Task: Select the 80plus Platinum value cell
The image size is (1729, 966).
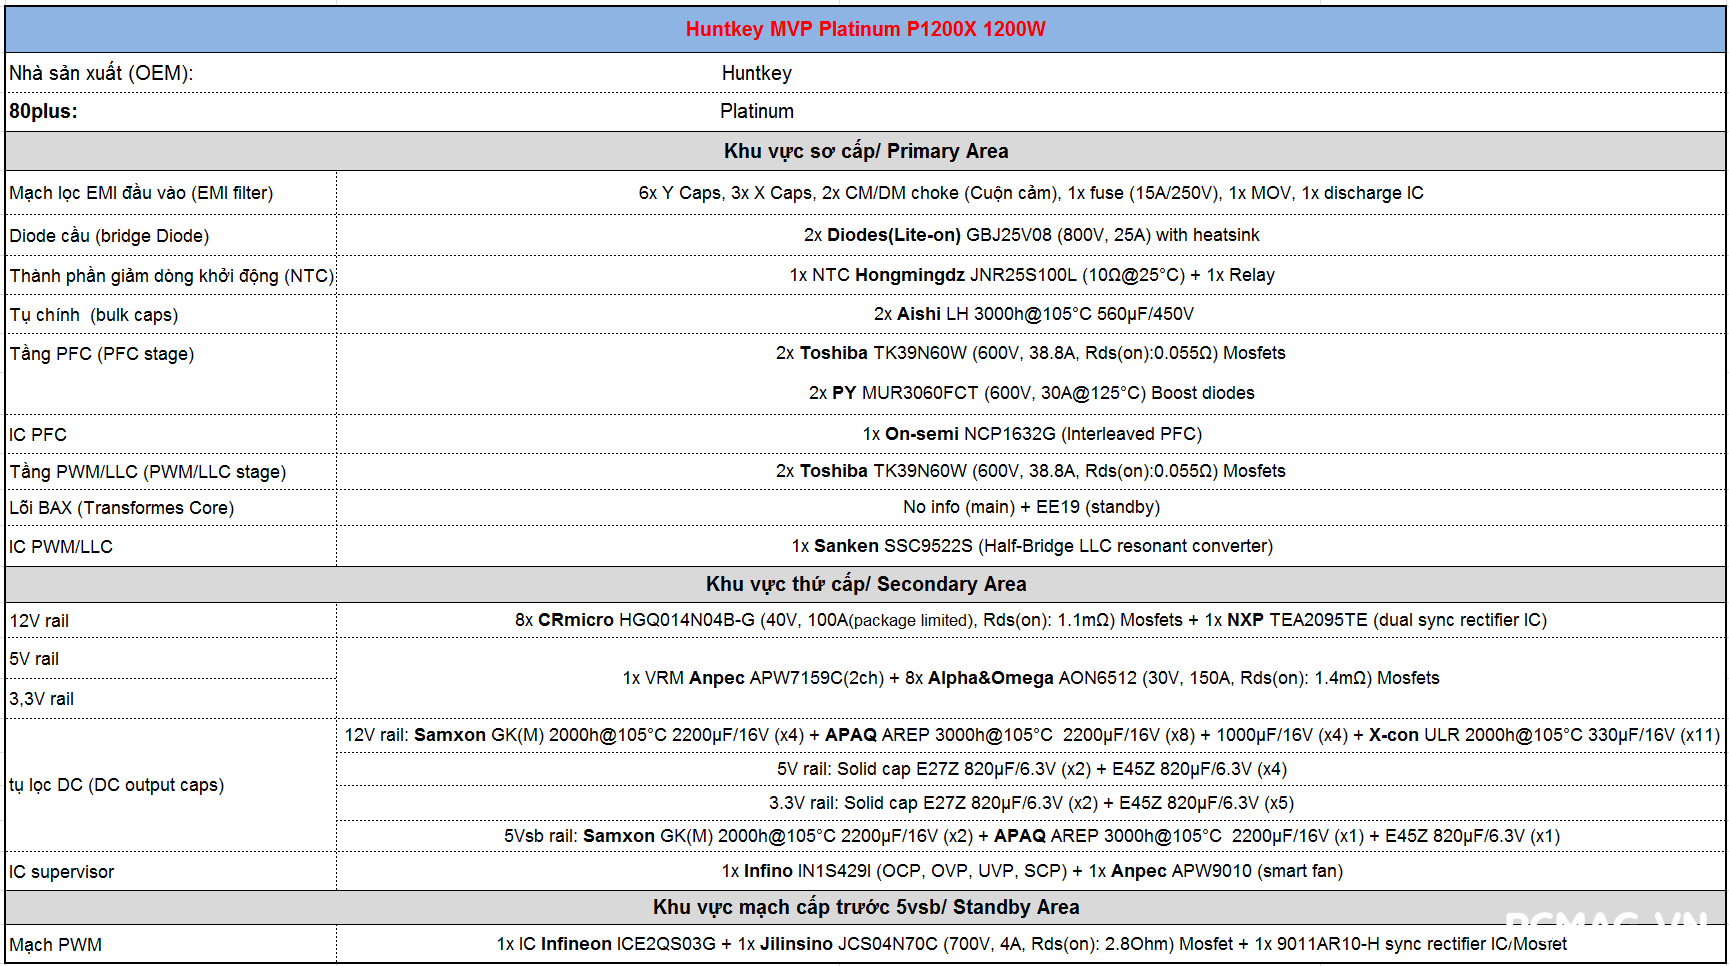Action: pyautogui.click(x=757, y=111)
